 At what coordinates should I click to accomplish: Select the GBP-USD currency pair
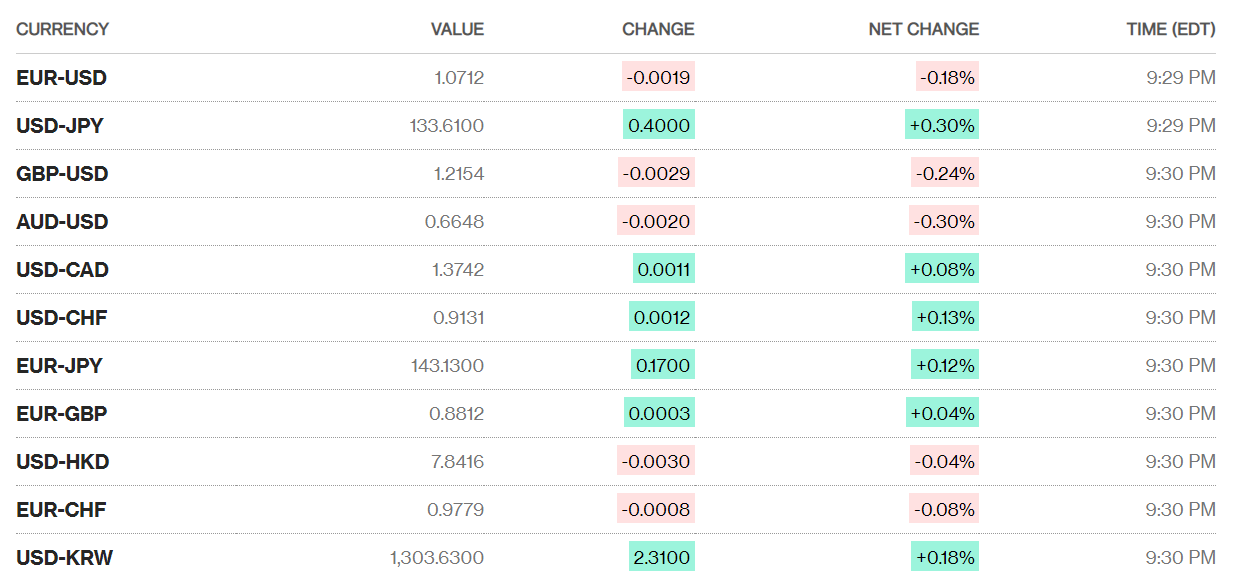62,174
